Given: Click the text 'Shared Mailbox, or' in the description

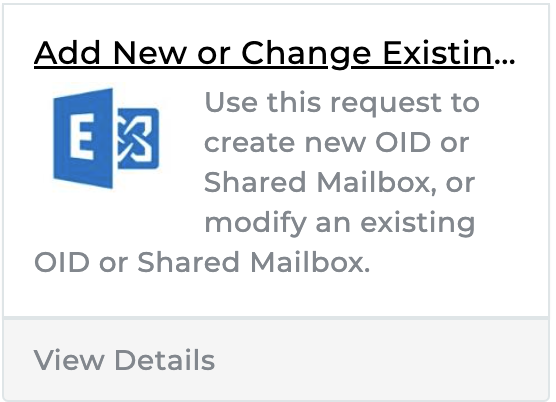Looking at the screenshot, I should tap(339, 183).
